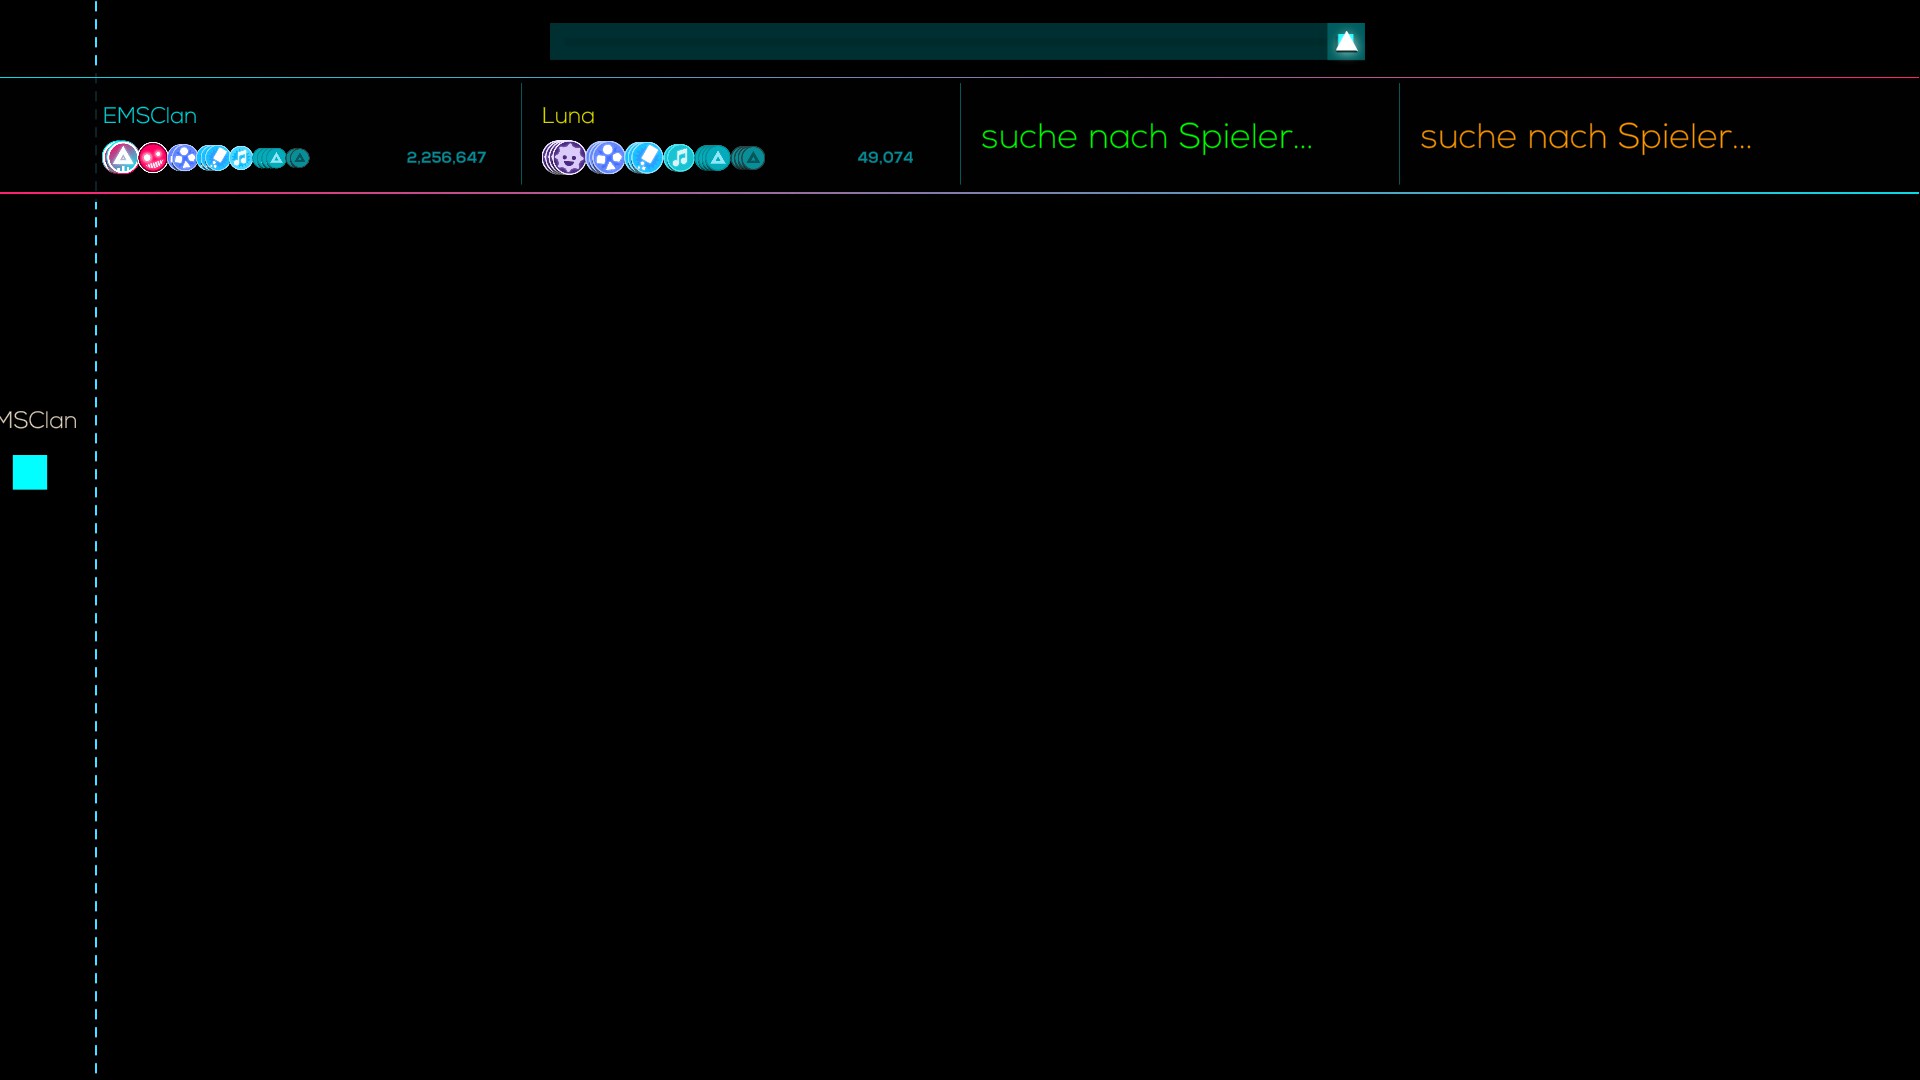The width and height of the screenshot is (1920, 1080).
Task: Click EMSClan's score 2,256,647
Action: pos(446,158)
